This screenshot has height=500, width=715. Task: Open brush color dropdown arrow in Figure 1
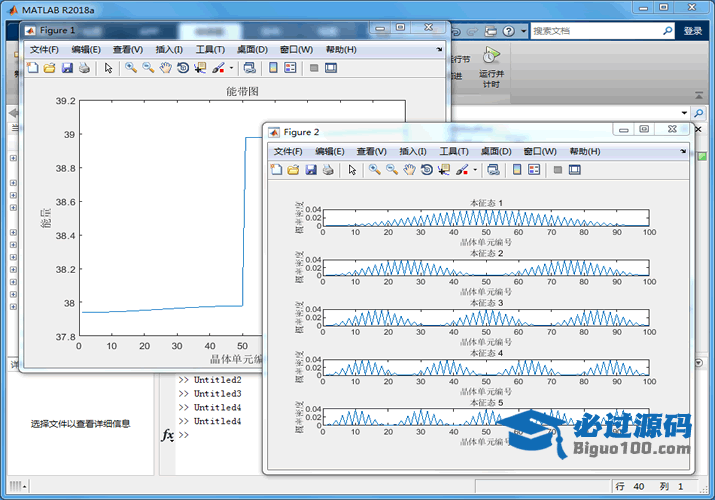(x=231, y=68)
